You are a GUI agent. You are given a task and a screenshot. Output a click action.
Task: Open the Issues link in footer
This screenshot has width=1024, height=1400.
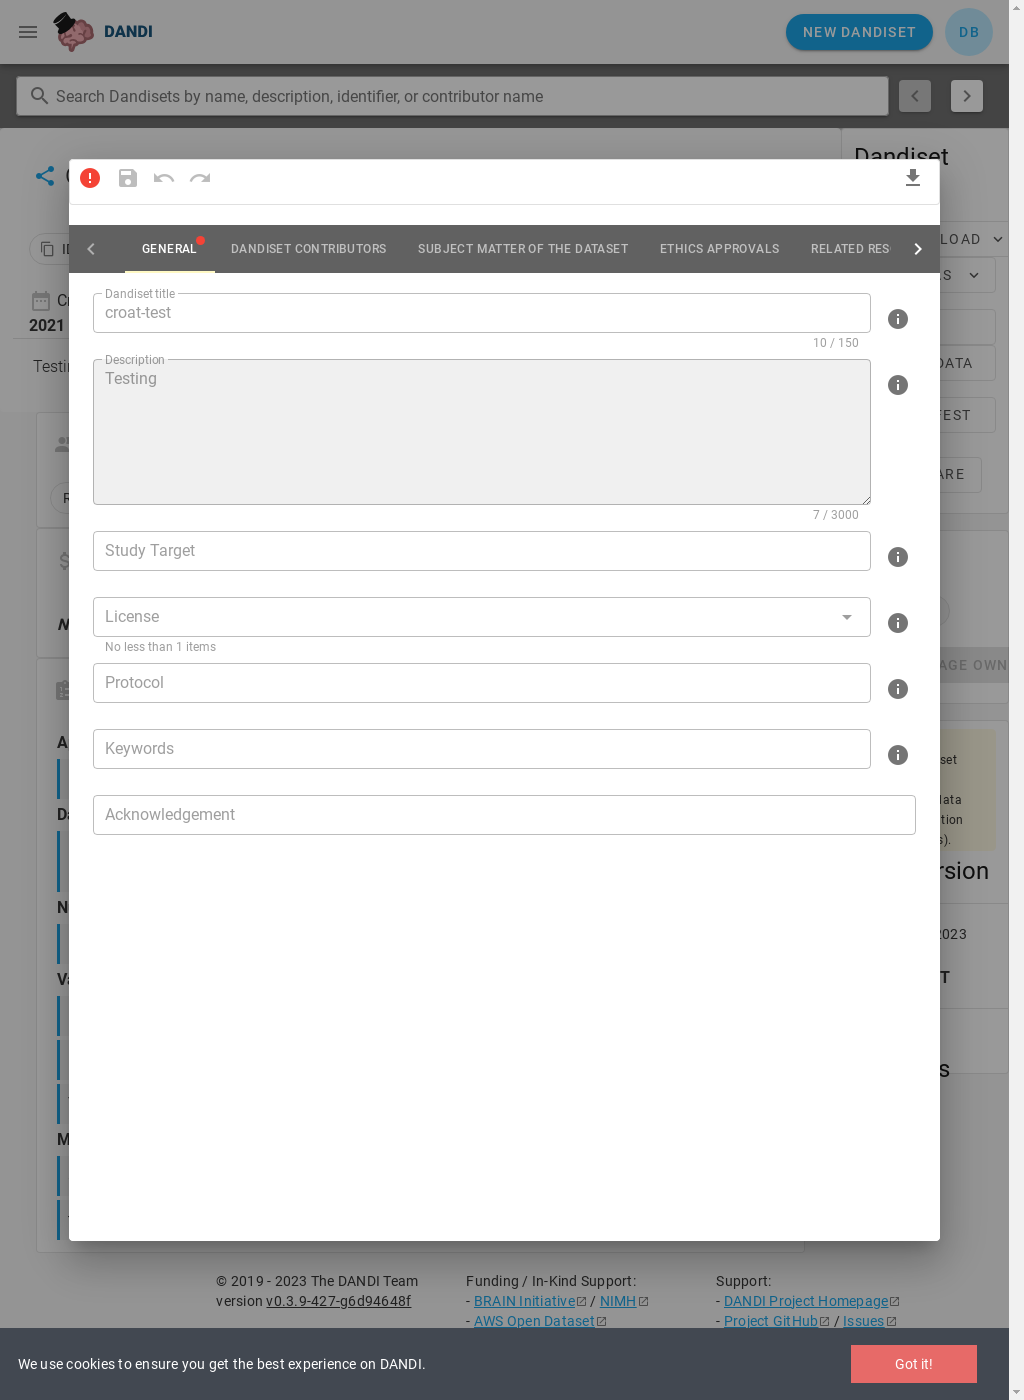[869, 1321]
